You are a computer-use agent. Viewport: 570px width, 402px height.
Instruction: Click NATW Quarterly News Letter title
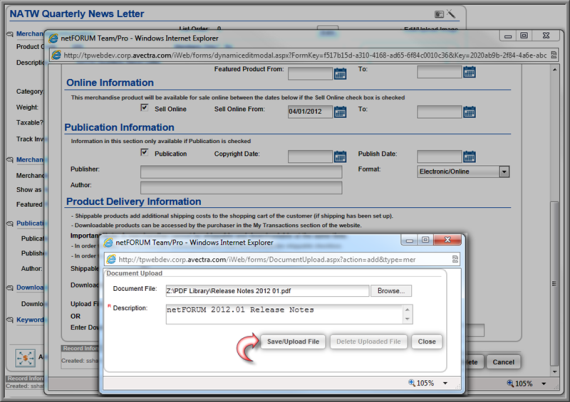pos(77,14)
